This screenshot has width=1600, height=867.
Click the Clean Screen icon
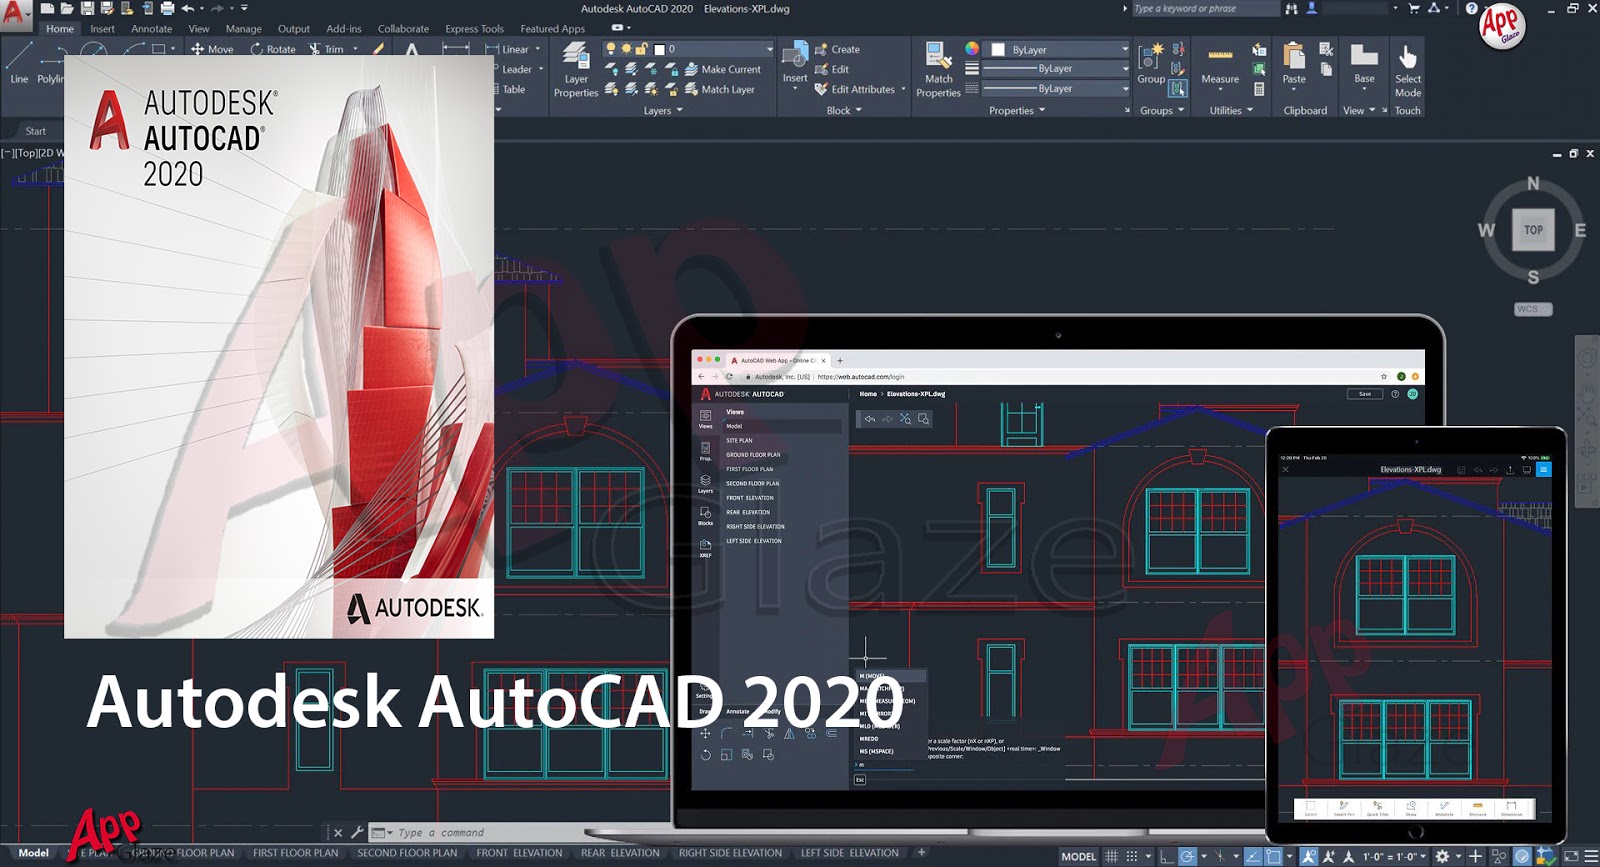1571,856
